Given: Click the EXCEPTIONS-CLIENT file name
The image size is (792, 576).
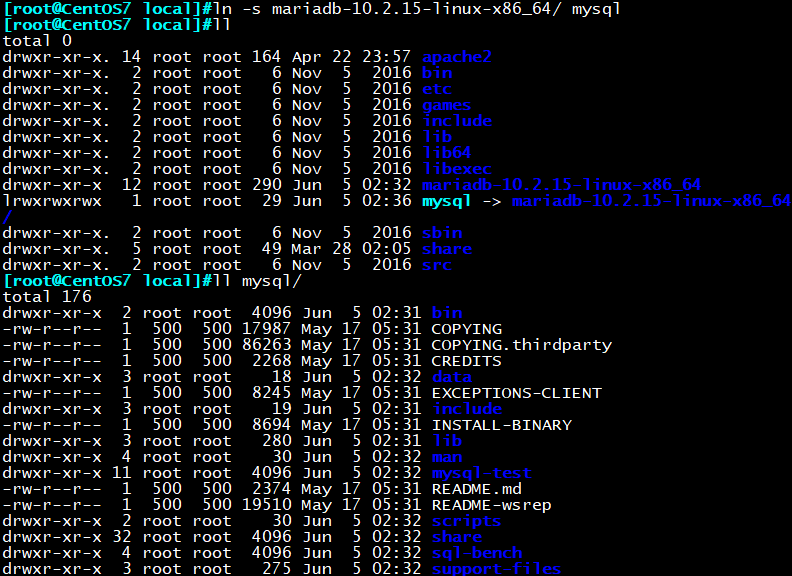Looking at the screenshot, I should tap(517, 393).
